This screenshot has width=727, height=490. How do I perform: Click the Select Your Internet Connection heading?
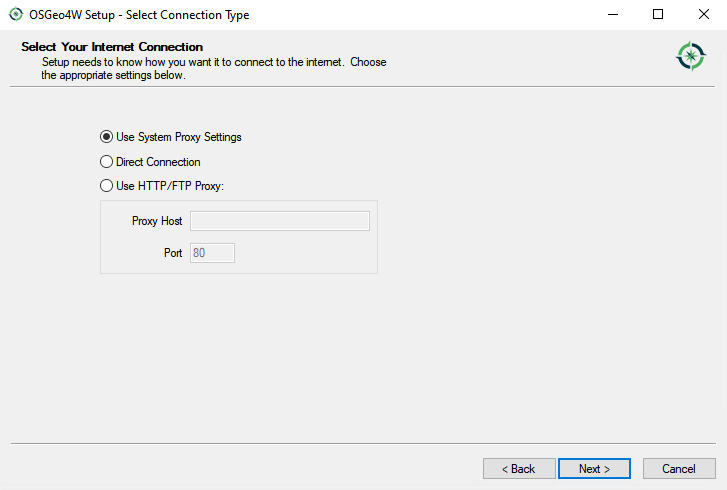112,47
